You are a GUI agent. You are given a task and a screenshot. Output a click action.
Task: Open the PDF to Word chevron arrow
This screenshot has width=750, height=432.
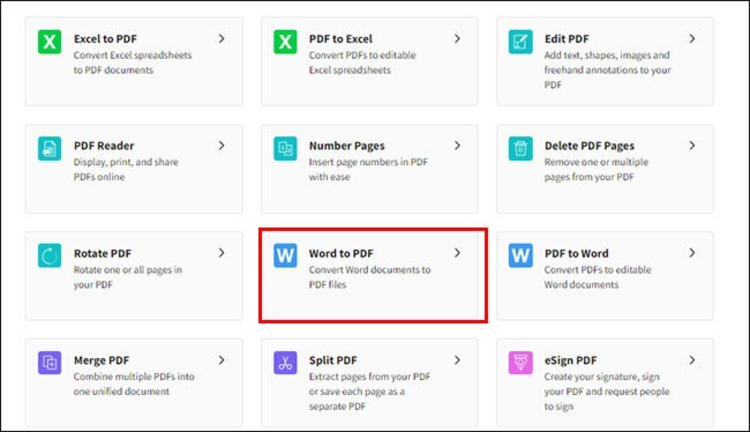click(x=692, y=253)
